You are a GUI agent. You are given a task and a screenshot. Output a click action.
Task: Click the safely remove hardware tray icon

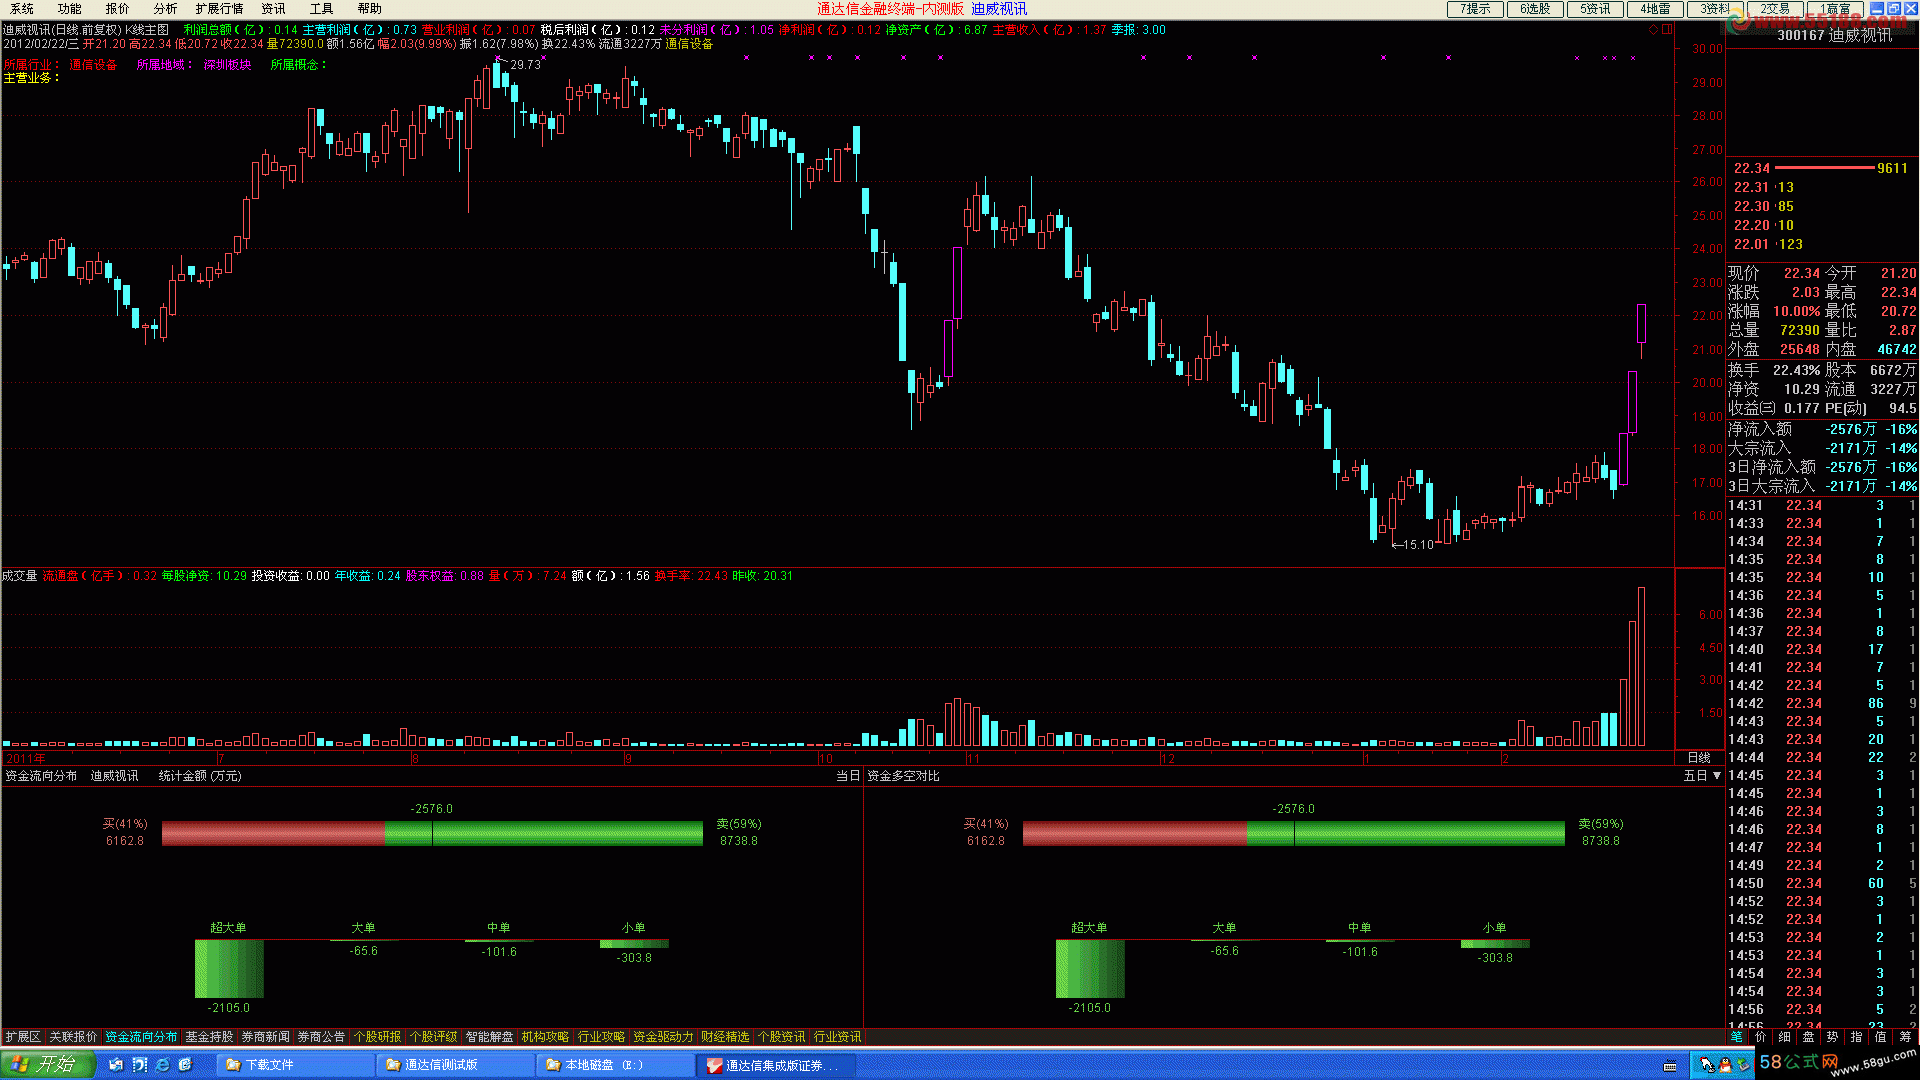pos(1744,1066)
